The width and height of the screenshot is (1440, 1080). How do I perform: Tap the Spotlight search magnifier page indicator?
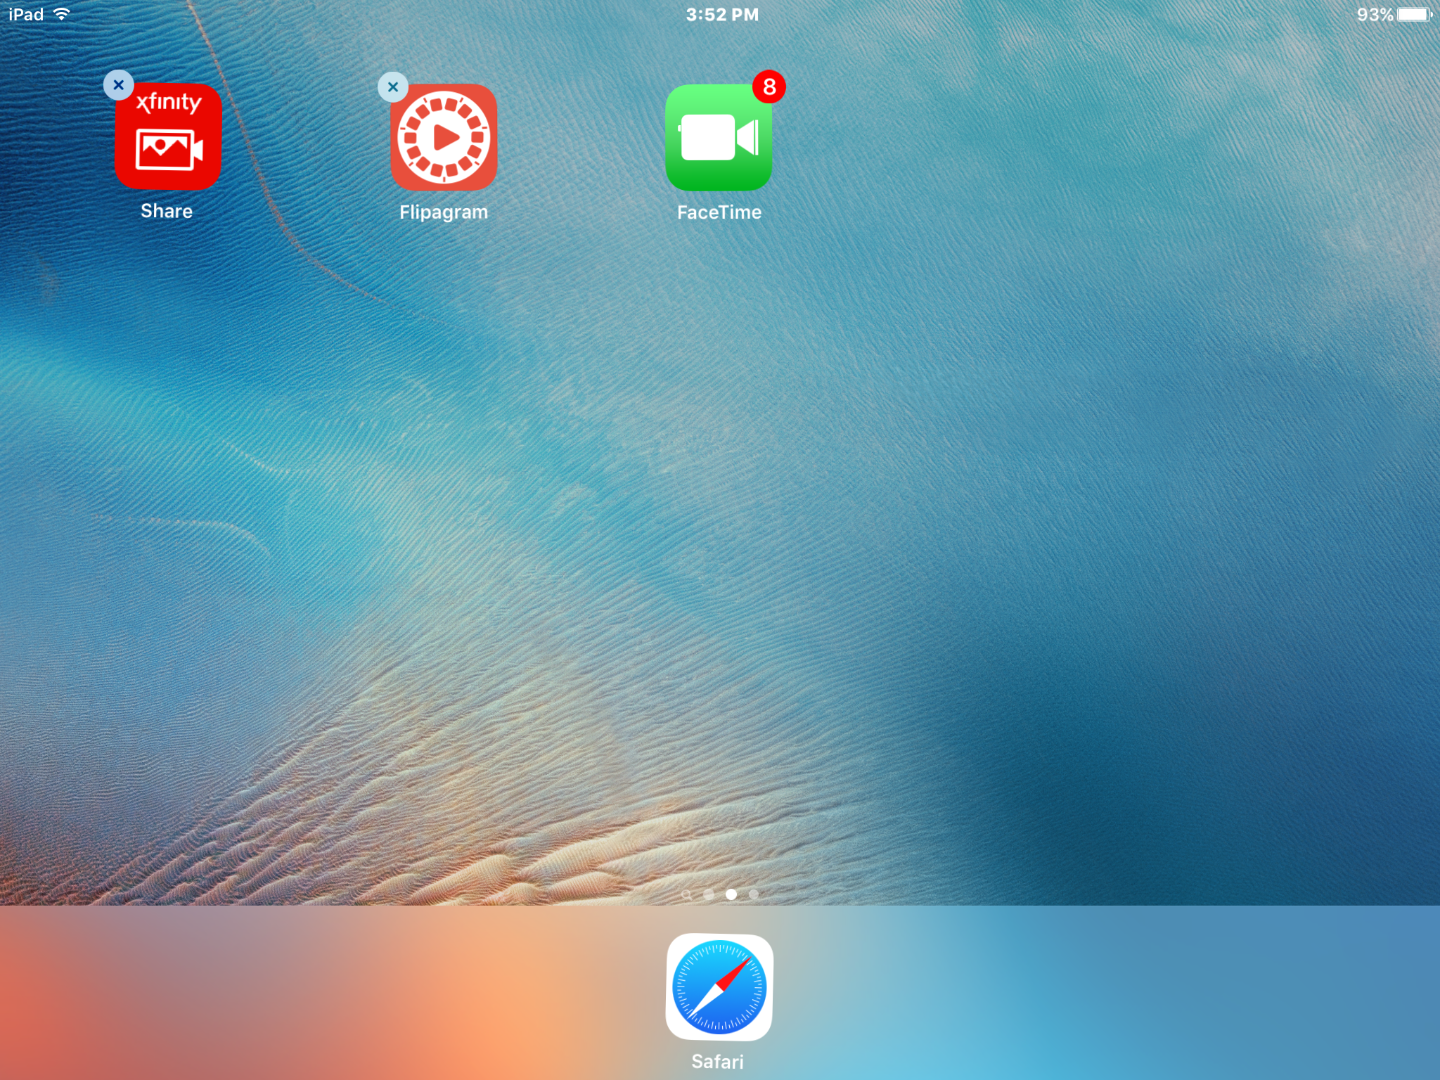pyautogui.click(x=687, y=894)
